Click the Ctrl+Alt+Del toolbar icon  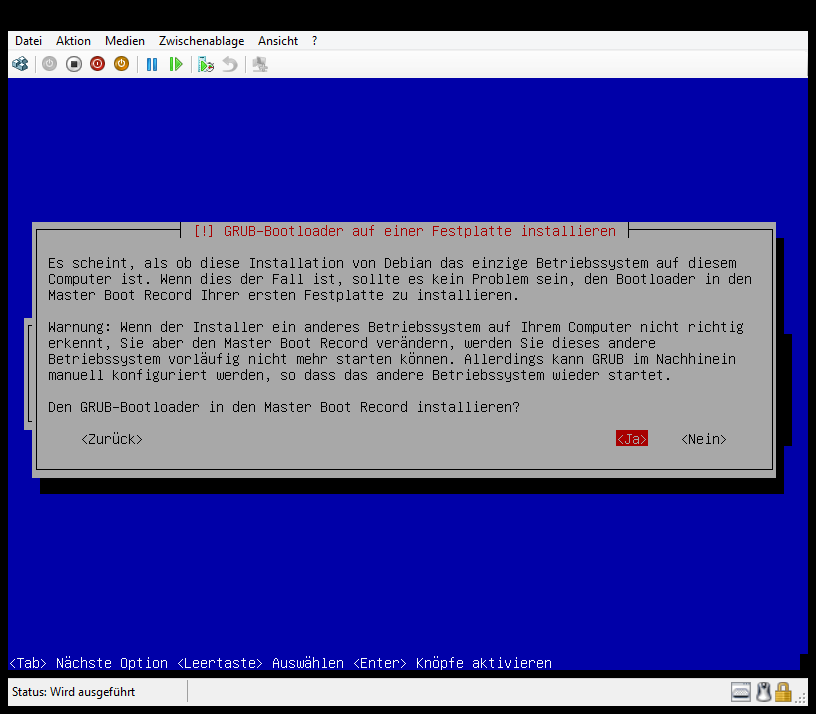[x=20, y=65]
